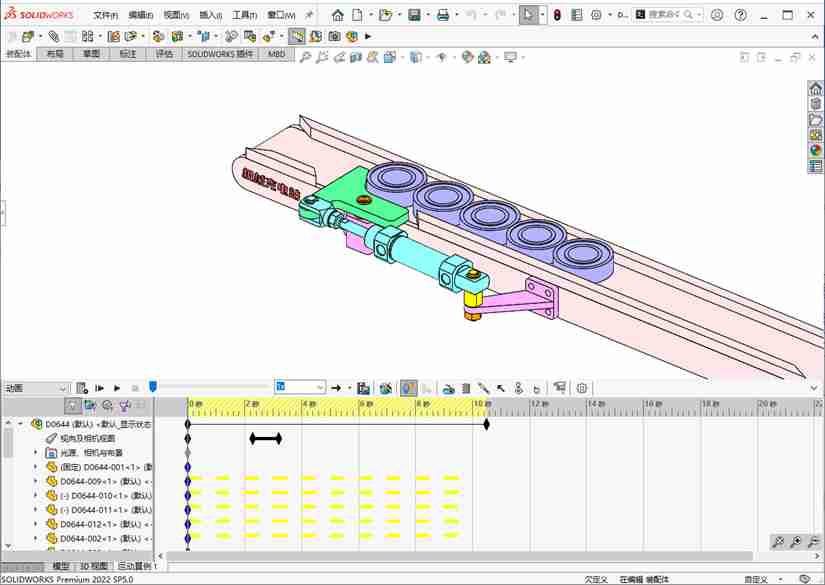Viewport: 825px width, 585px height.
Task: Add a motor to motion study
Action: pos(450,388)
